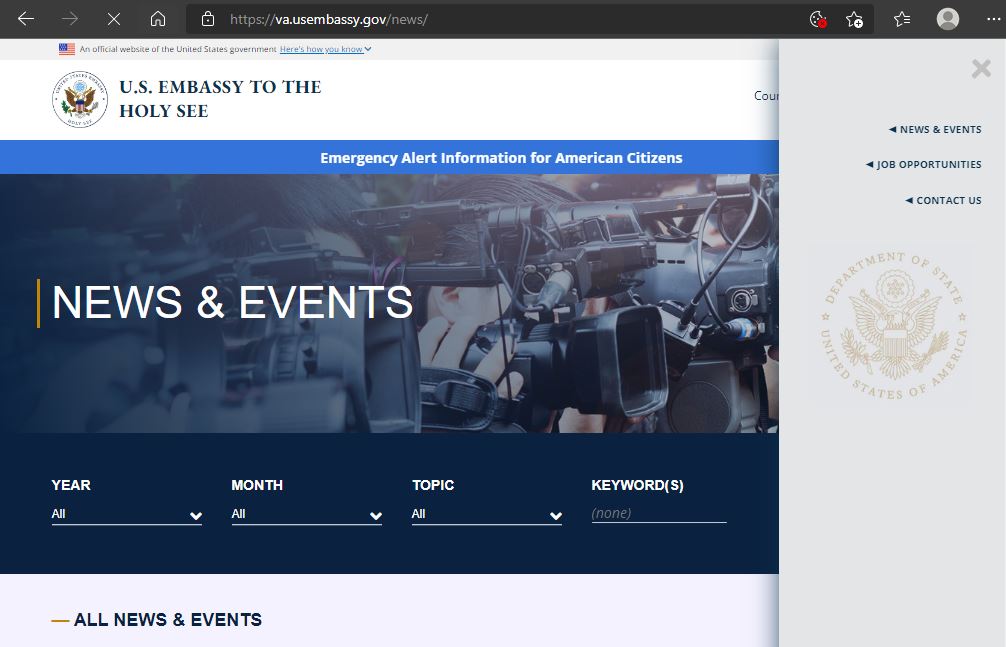Click the address bar URL

click(x=328, y=19)
